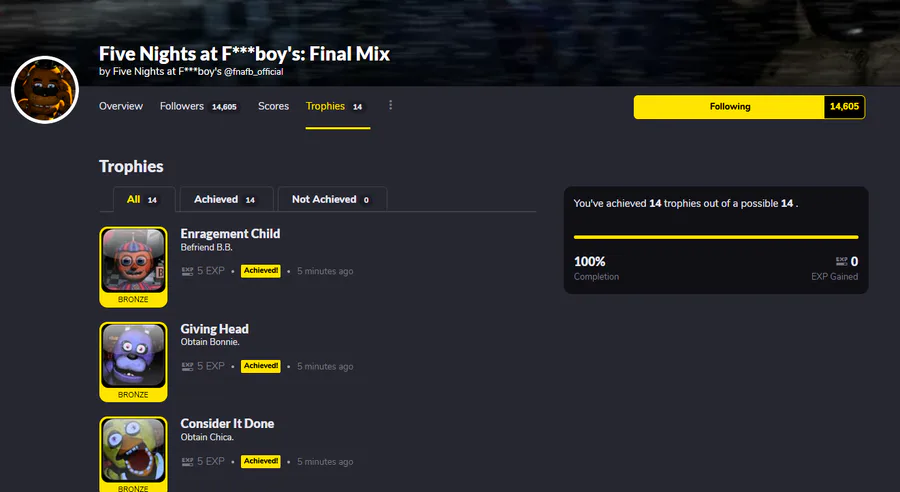
Task: Open the three-dot more options menu
Action: click(391, 106)
